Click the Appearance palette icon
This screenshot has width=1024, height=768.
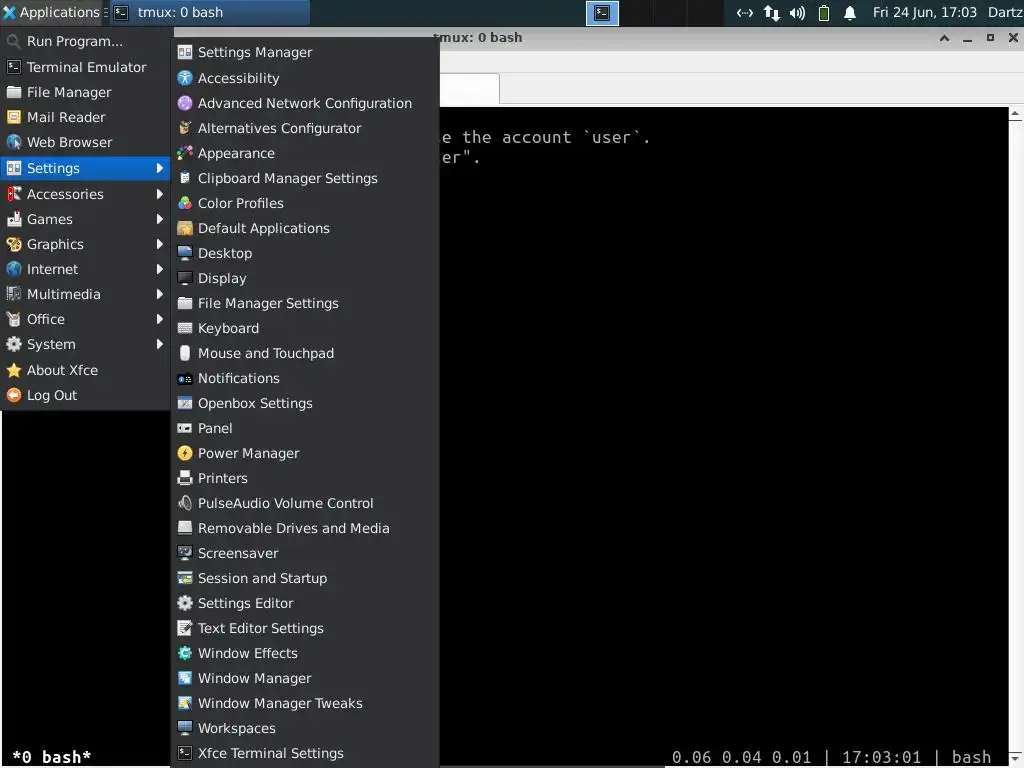[185, 153]
